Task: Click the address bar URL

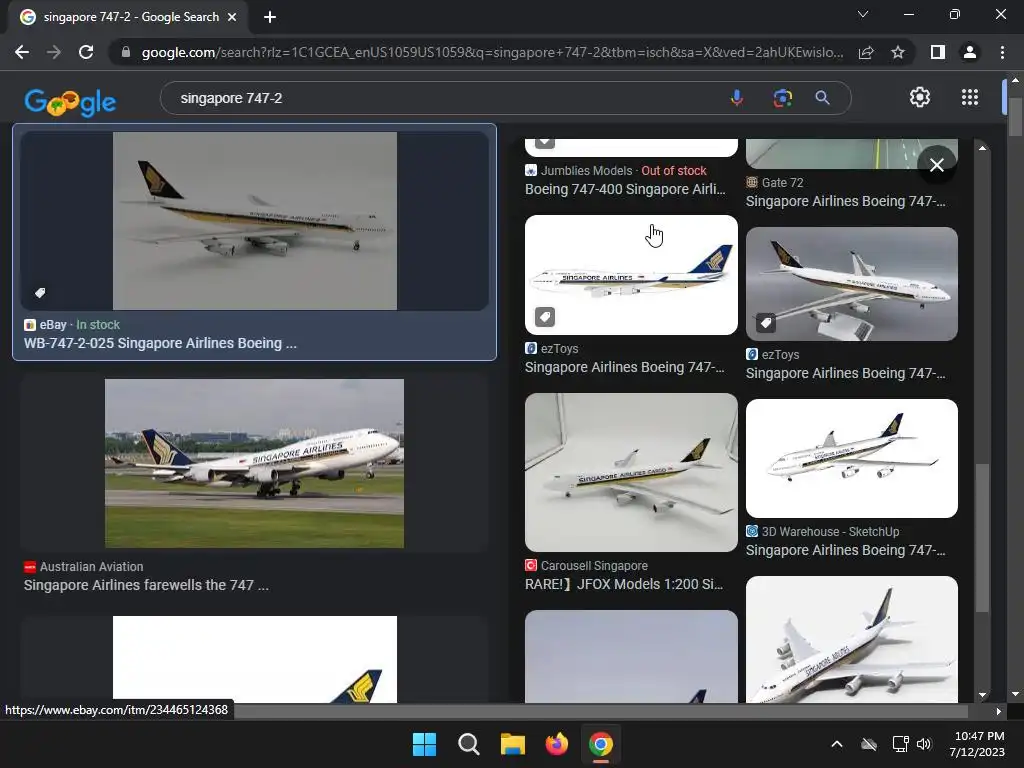Action: click(x=492, y=52)
